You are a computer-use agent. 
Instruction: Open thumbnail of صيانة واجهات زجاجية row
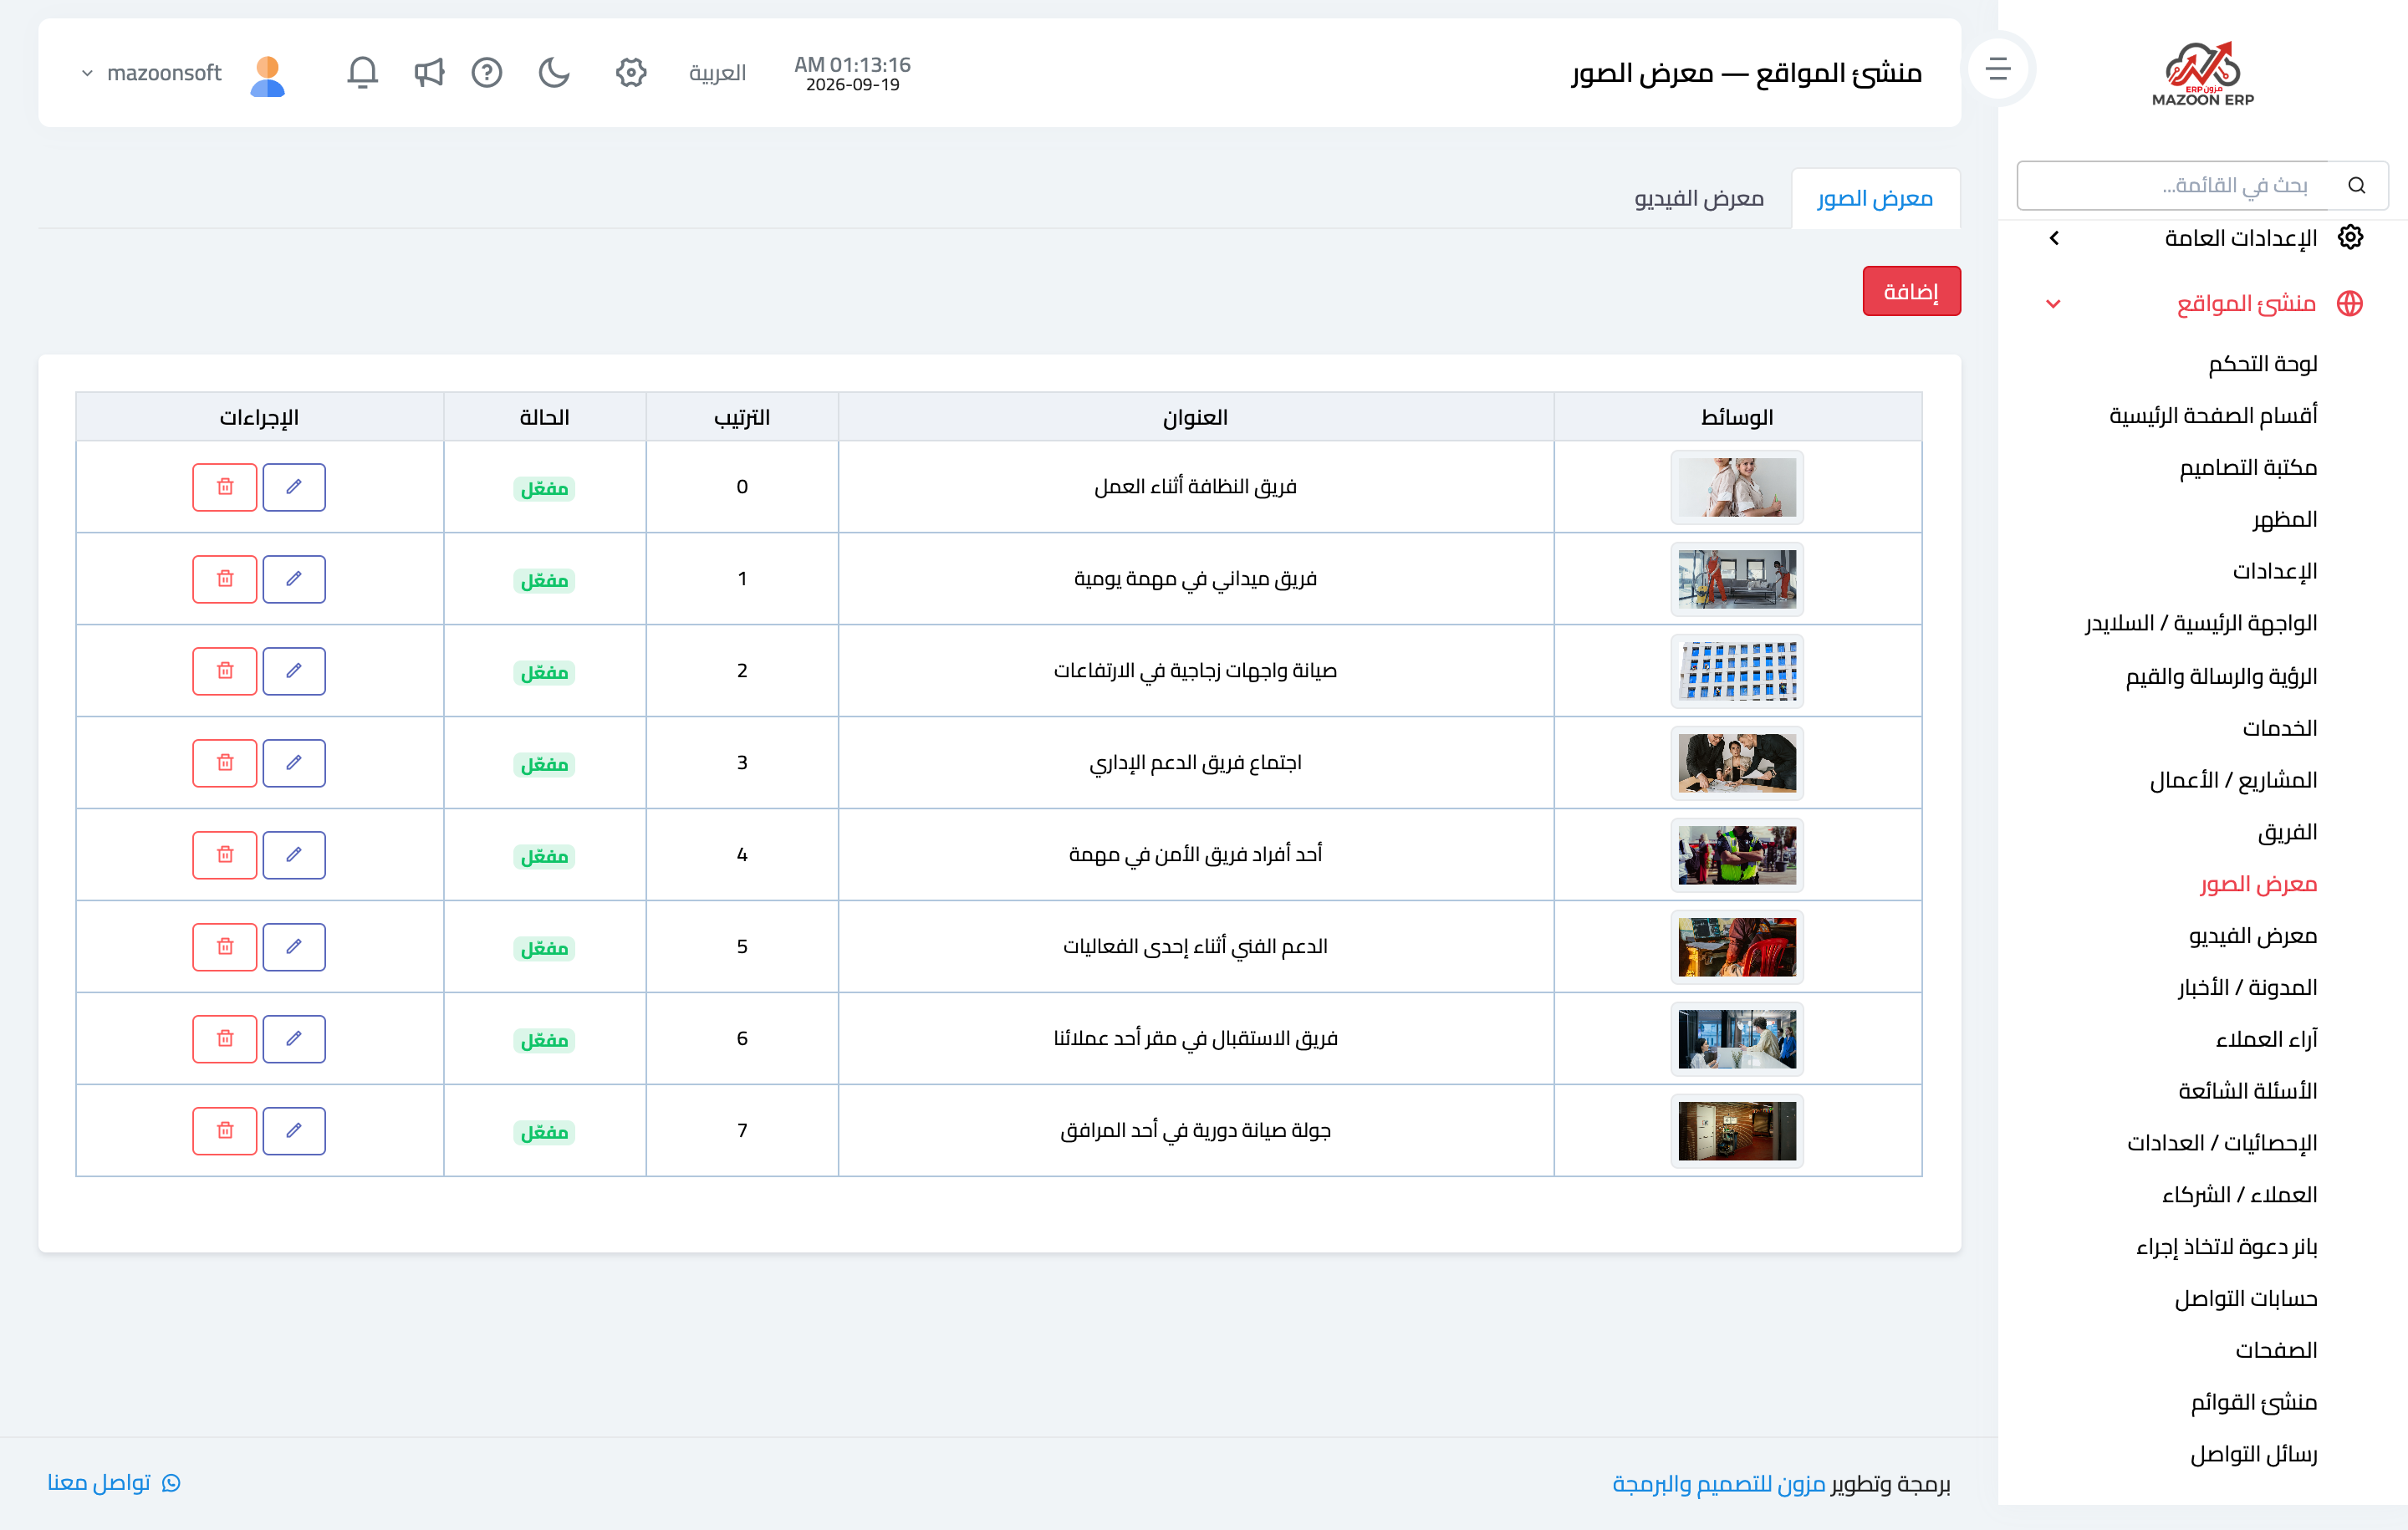(x=1737, y=671)
